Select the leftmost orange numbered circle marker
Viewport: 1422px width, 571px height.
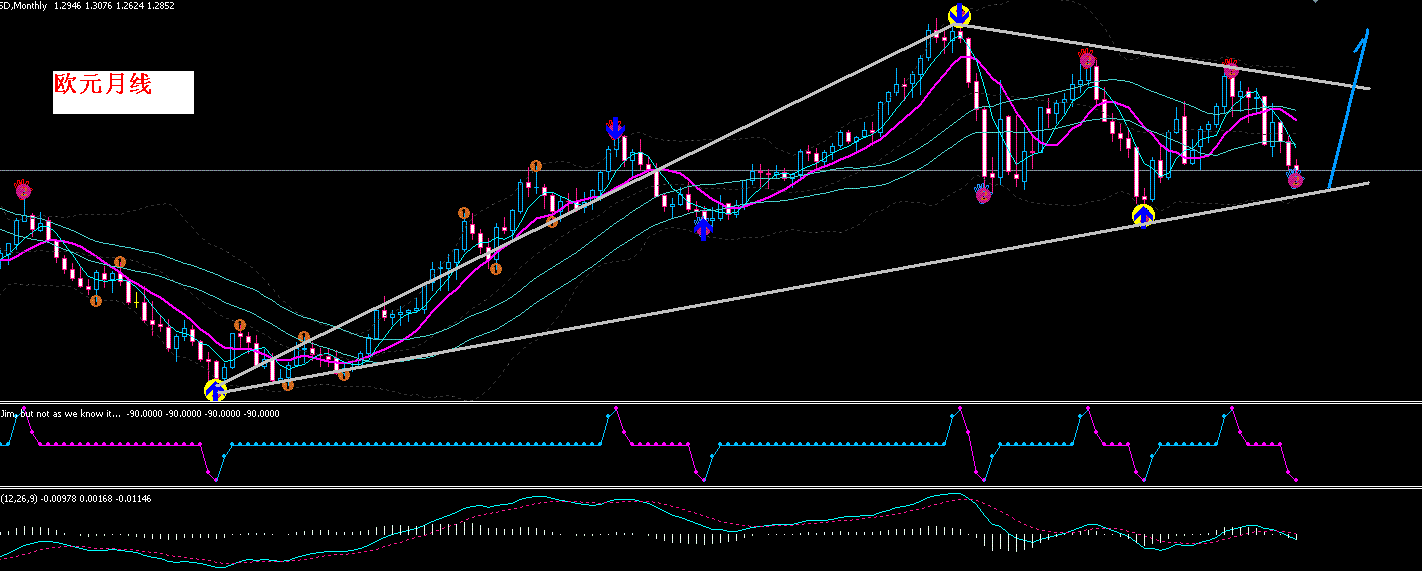click(95, 300)
